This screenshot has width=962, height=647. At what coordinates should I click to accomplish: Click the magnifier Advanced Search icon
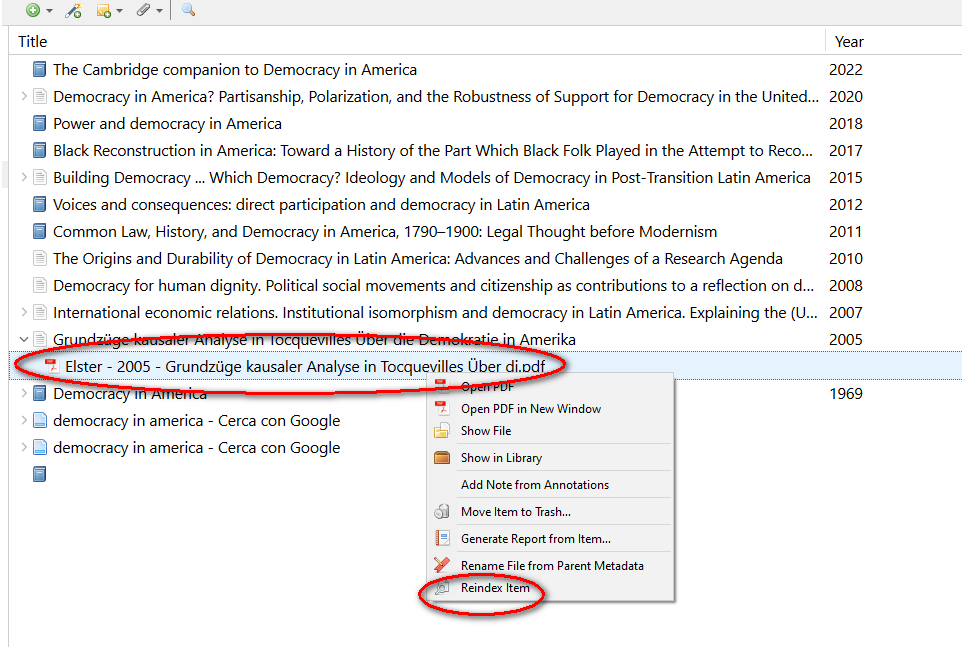click(188, 10)
